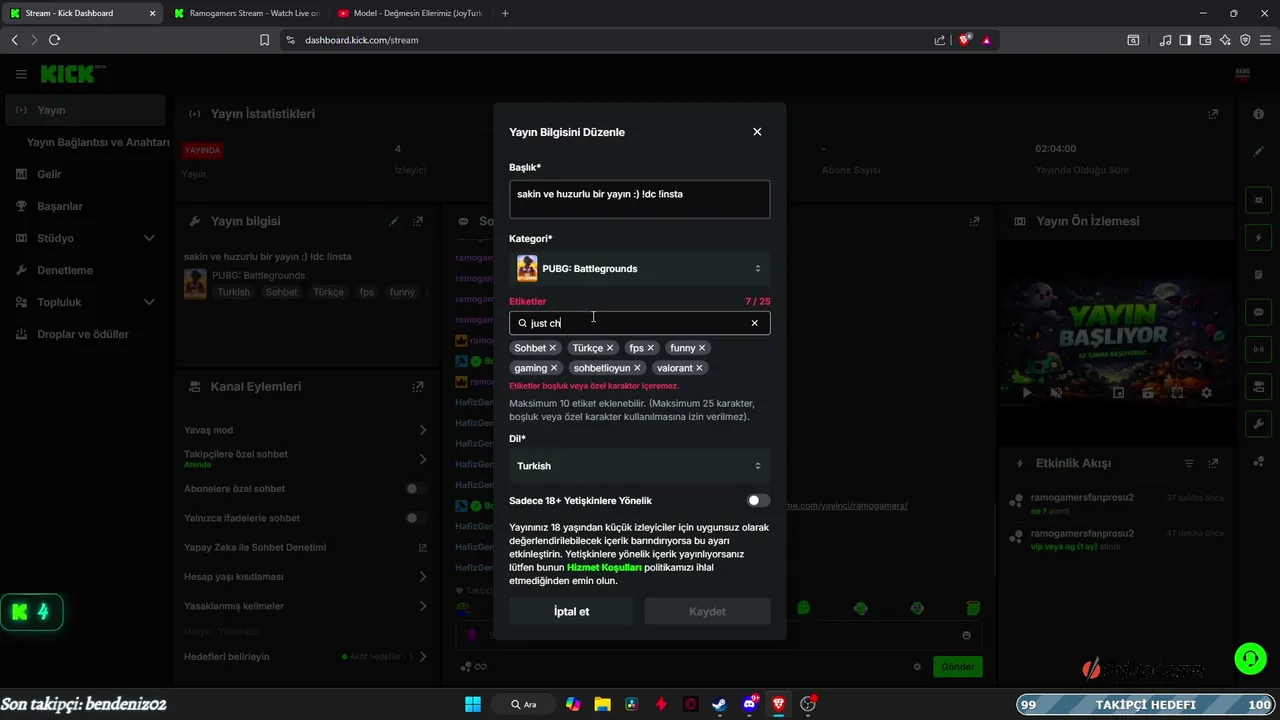Open the green support chat bubble
This screenshot has width=1280, height=720.
(x=1250, y=658)
